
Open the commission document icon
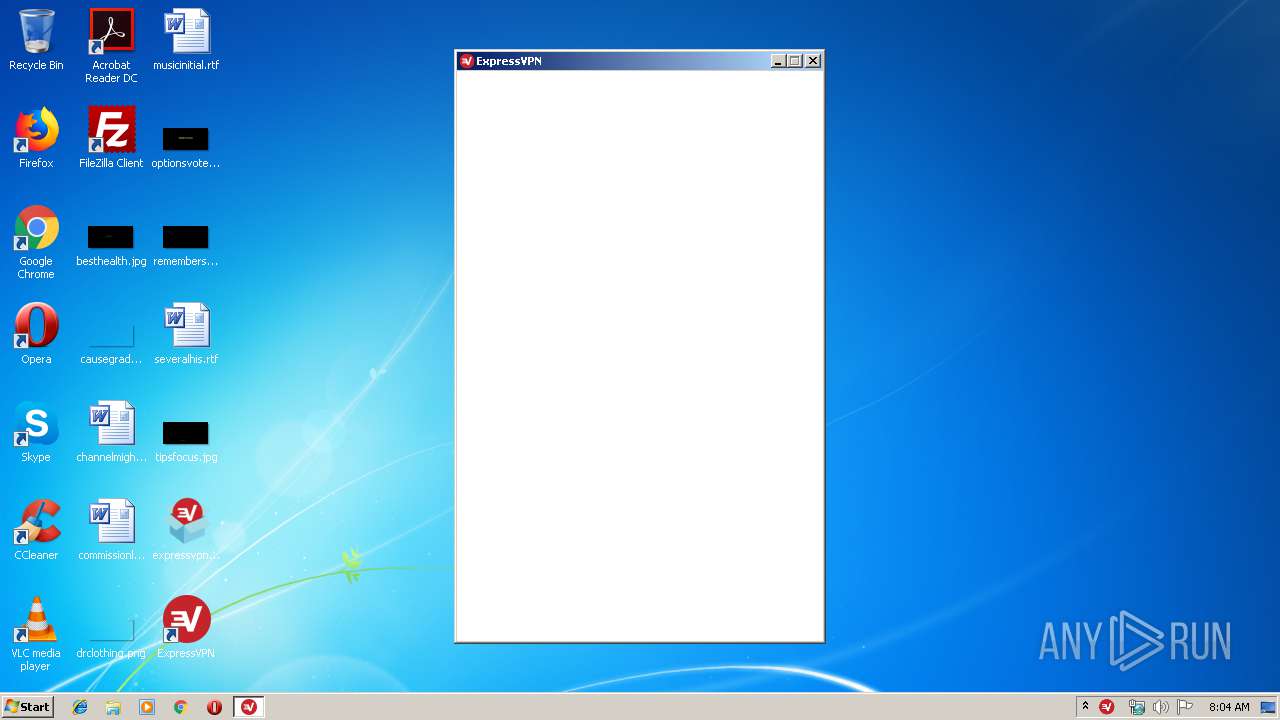pyautogui.click(x=111, y=530)
